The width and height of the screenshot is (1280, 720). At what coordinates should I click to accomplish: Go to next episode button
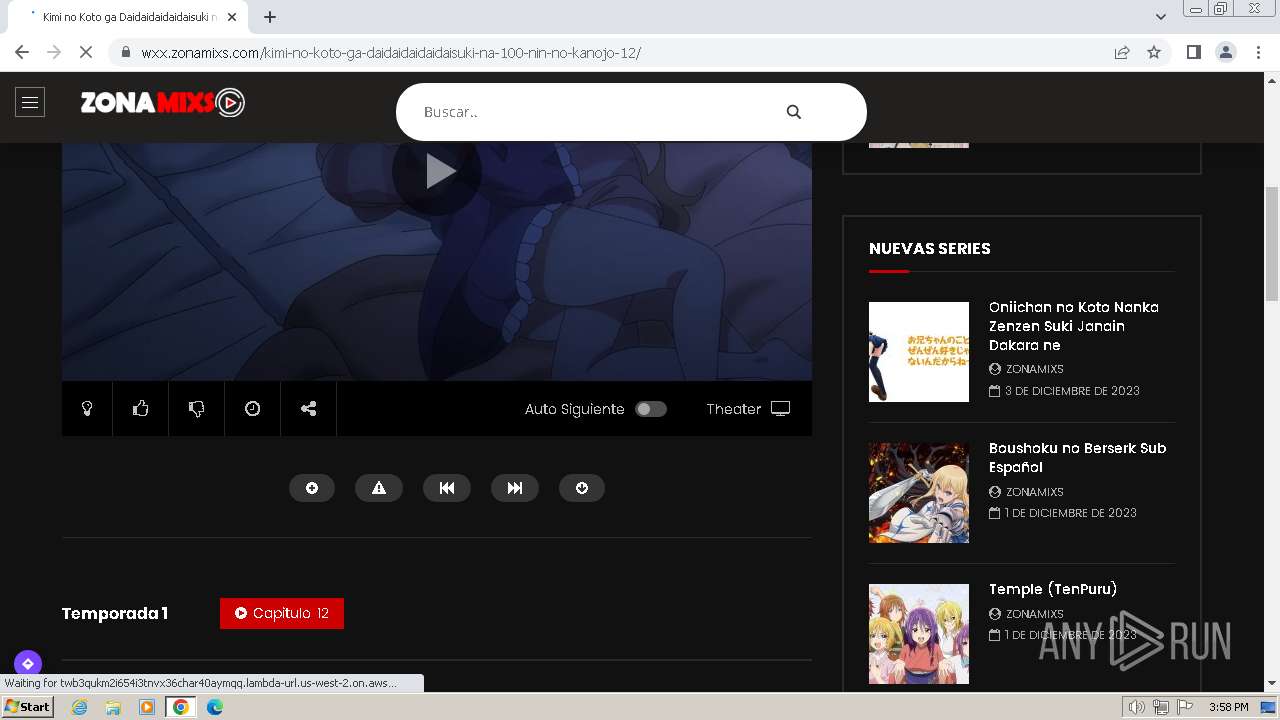tap(515, 488)
